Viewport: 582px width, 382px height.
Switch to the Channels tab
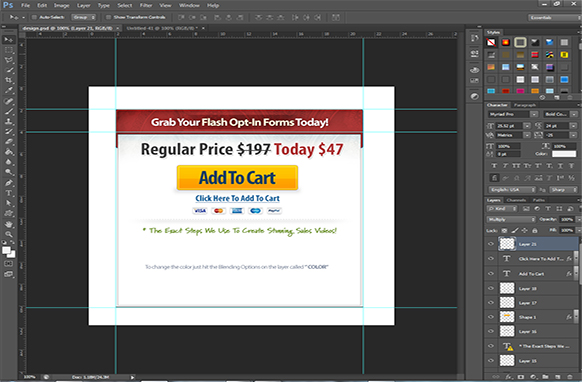tap(516, 200)
